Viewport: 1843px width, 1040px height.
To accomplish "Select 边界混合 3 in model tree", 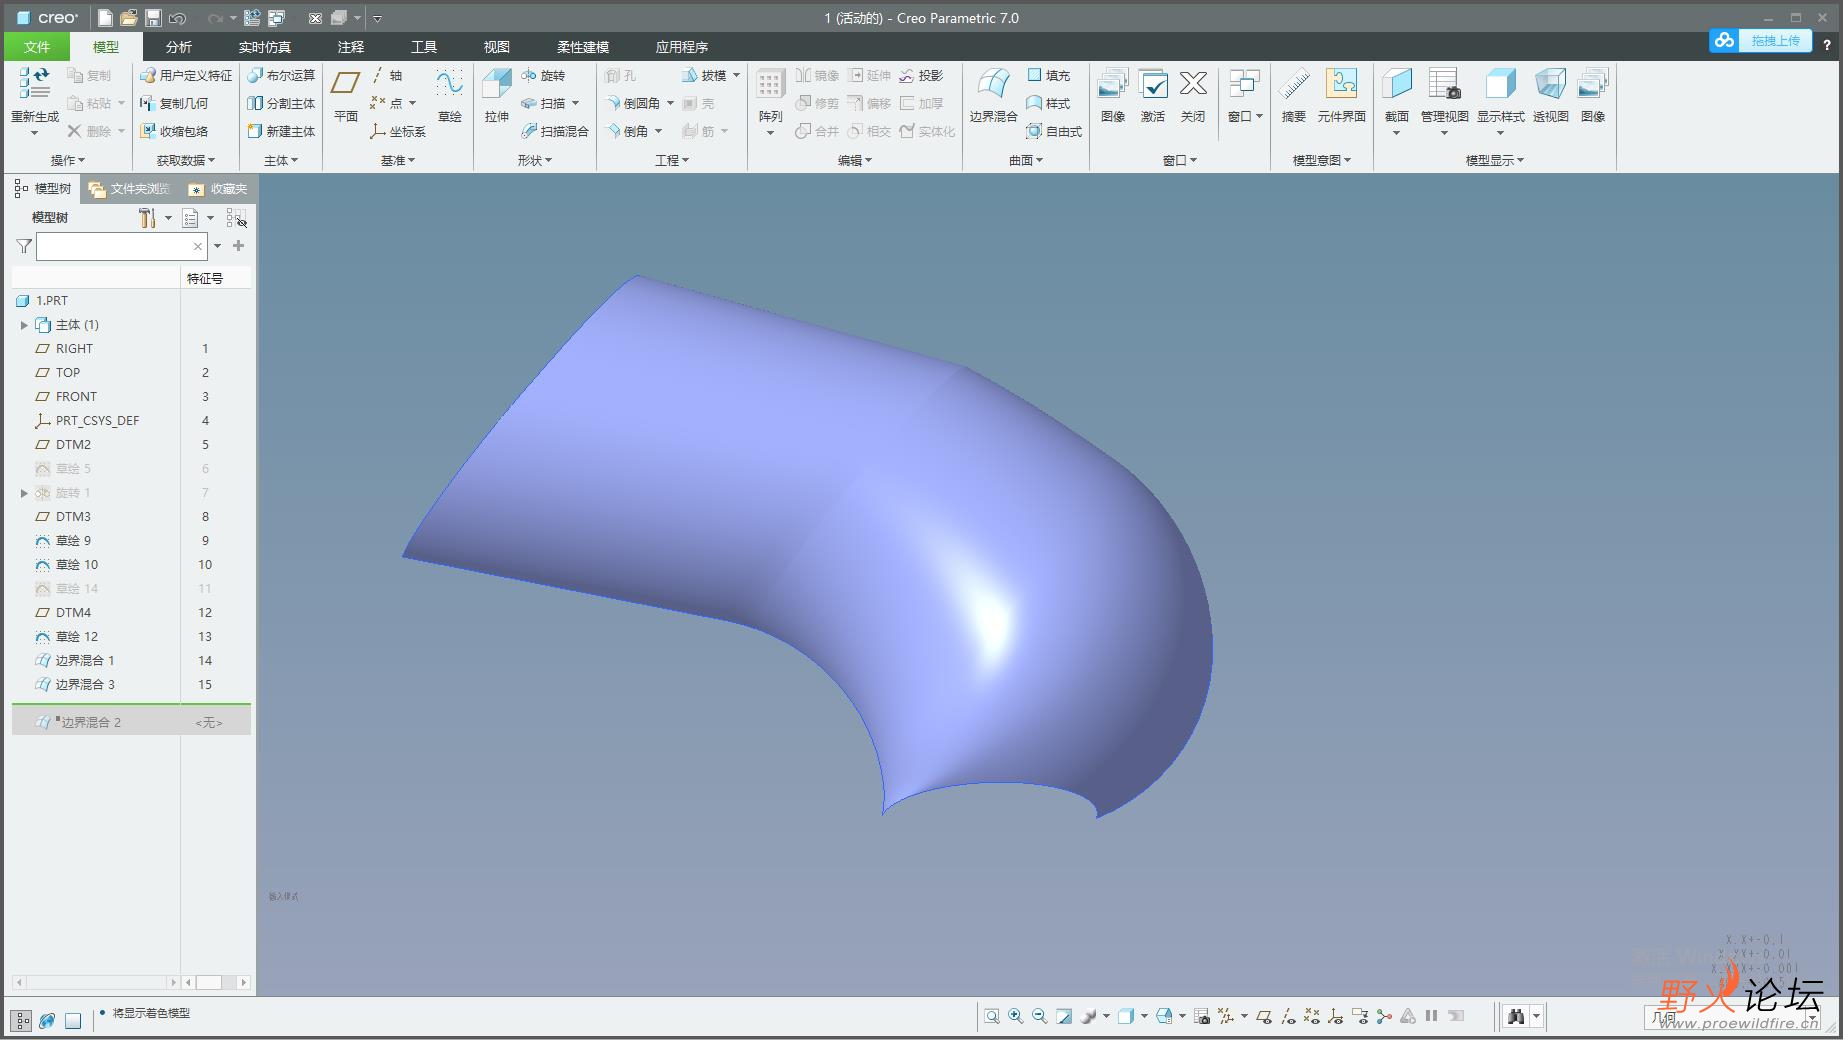I will [x=85, y=685].
